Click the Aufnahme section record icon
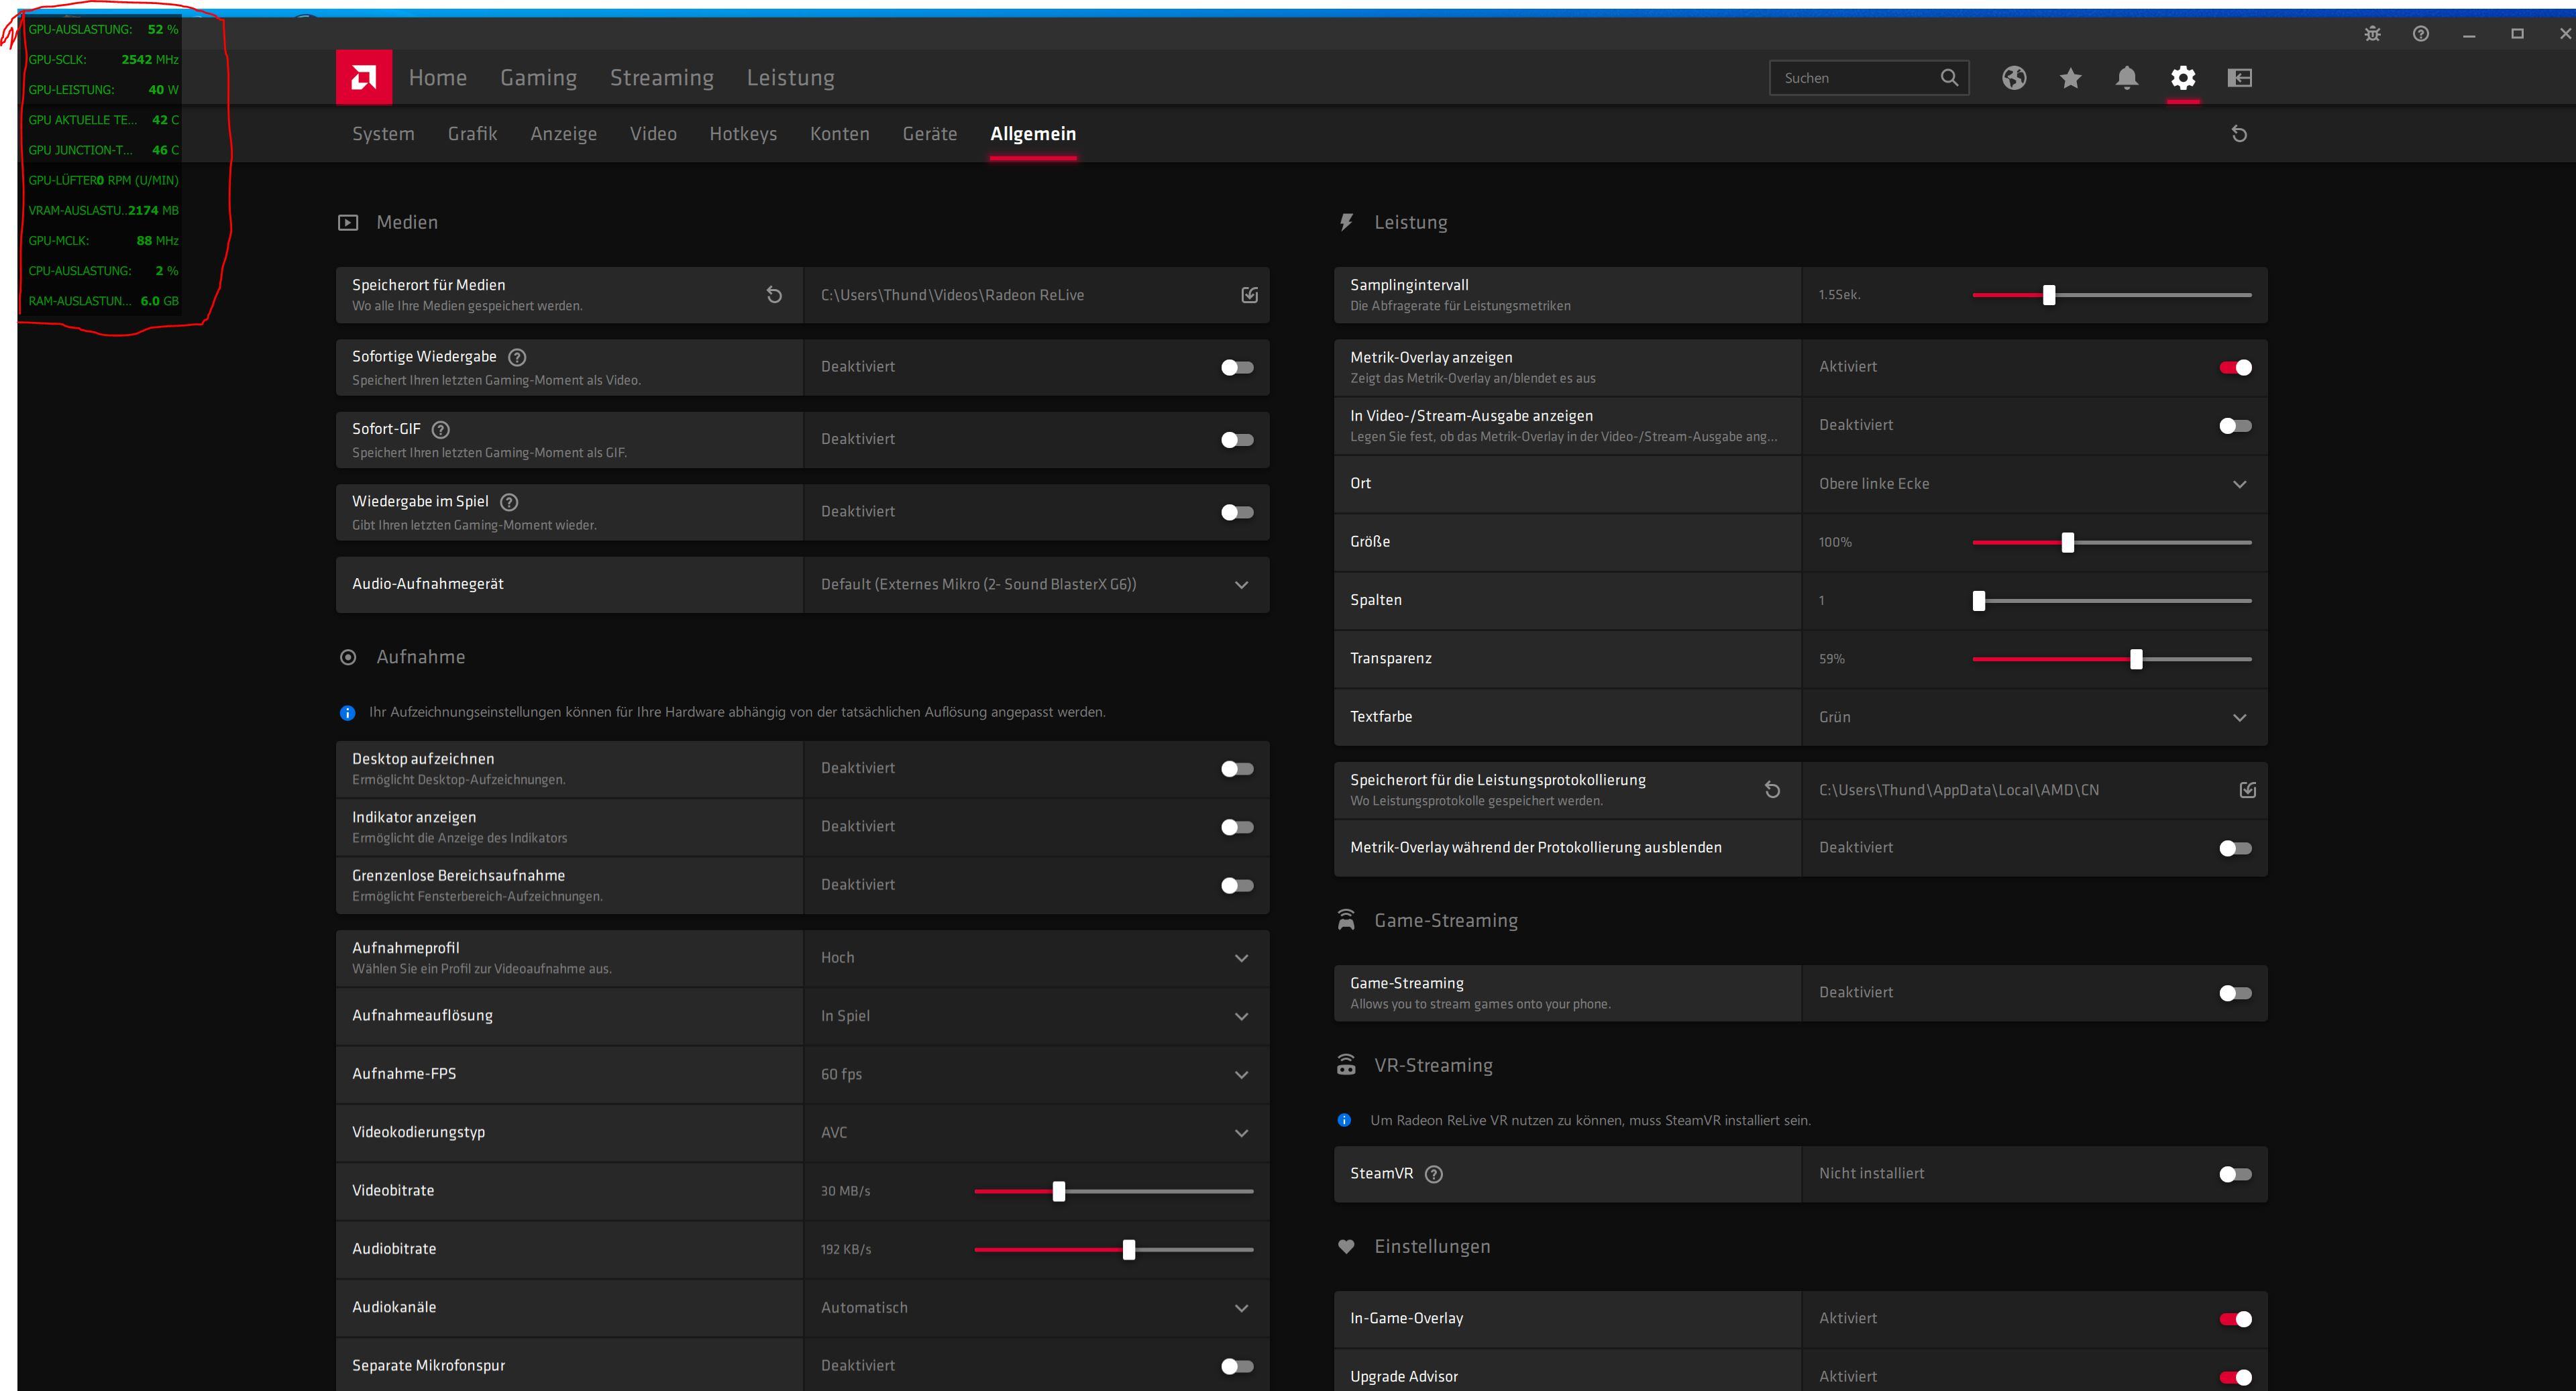Viewport: 2576px width, 1391px height. click(348, 658)
